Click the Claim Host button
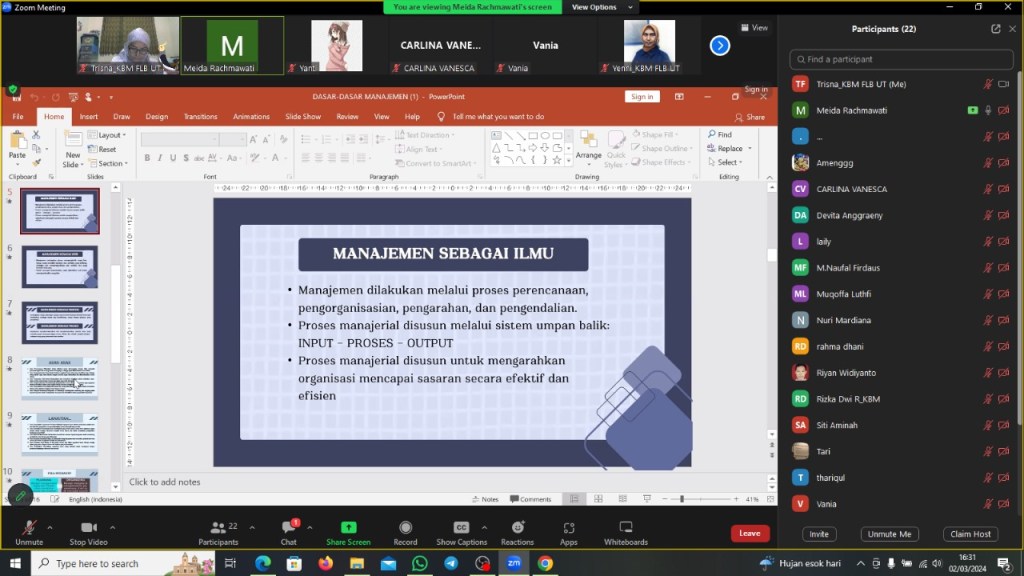Viewport: 1024px width, 576px height. click(970, 534)
